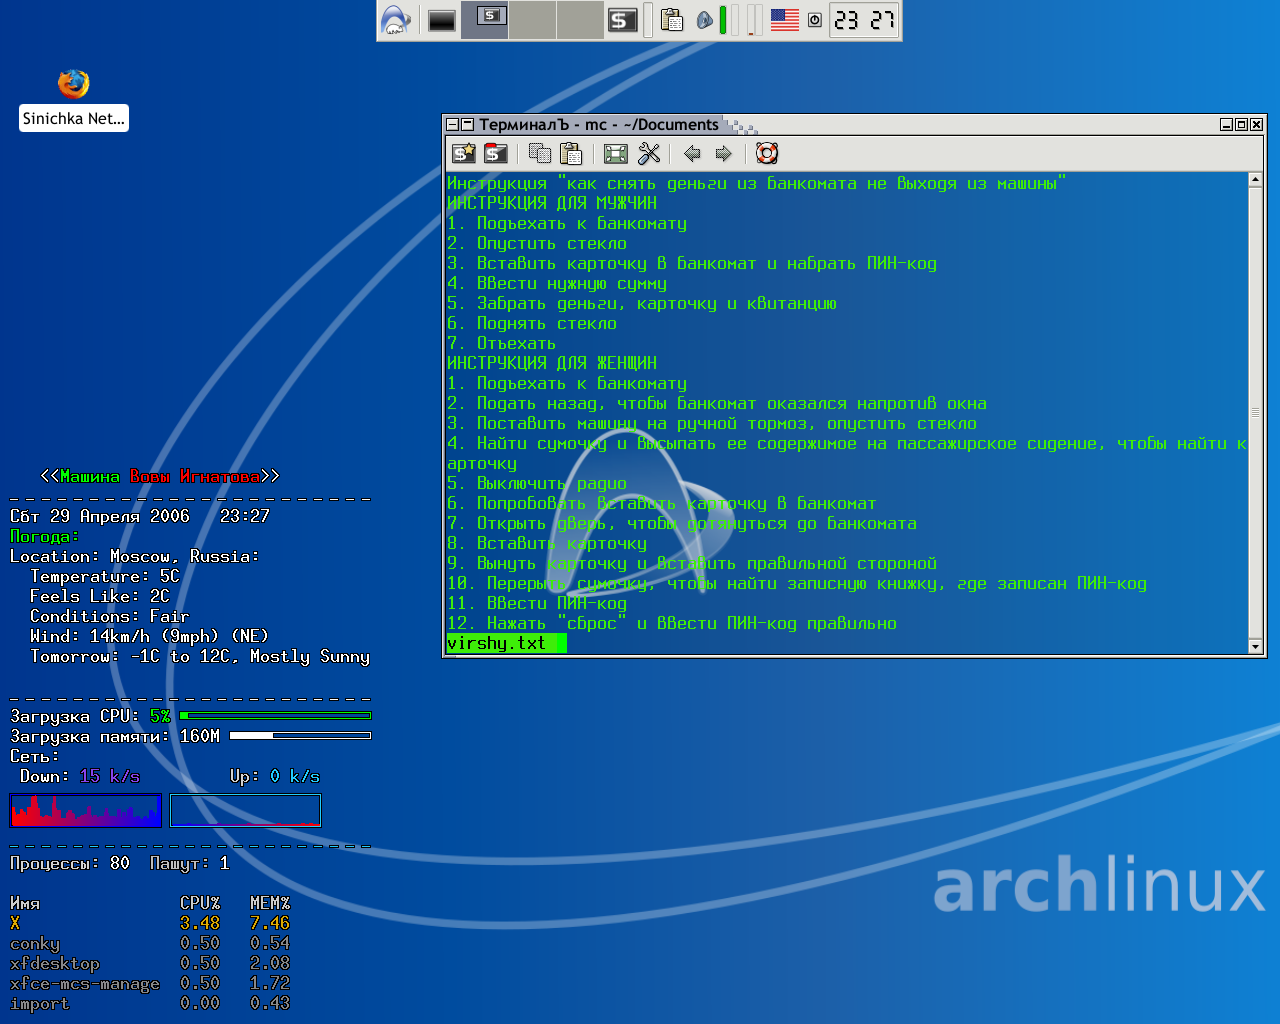Click the power logout button in panel

815,20
